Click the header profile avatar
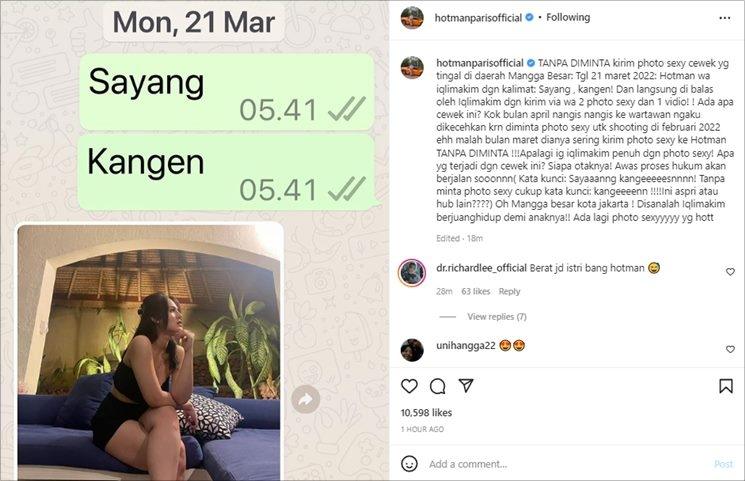The image size is (745, 481). 412,18
